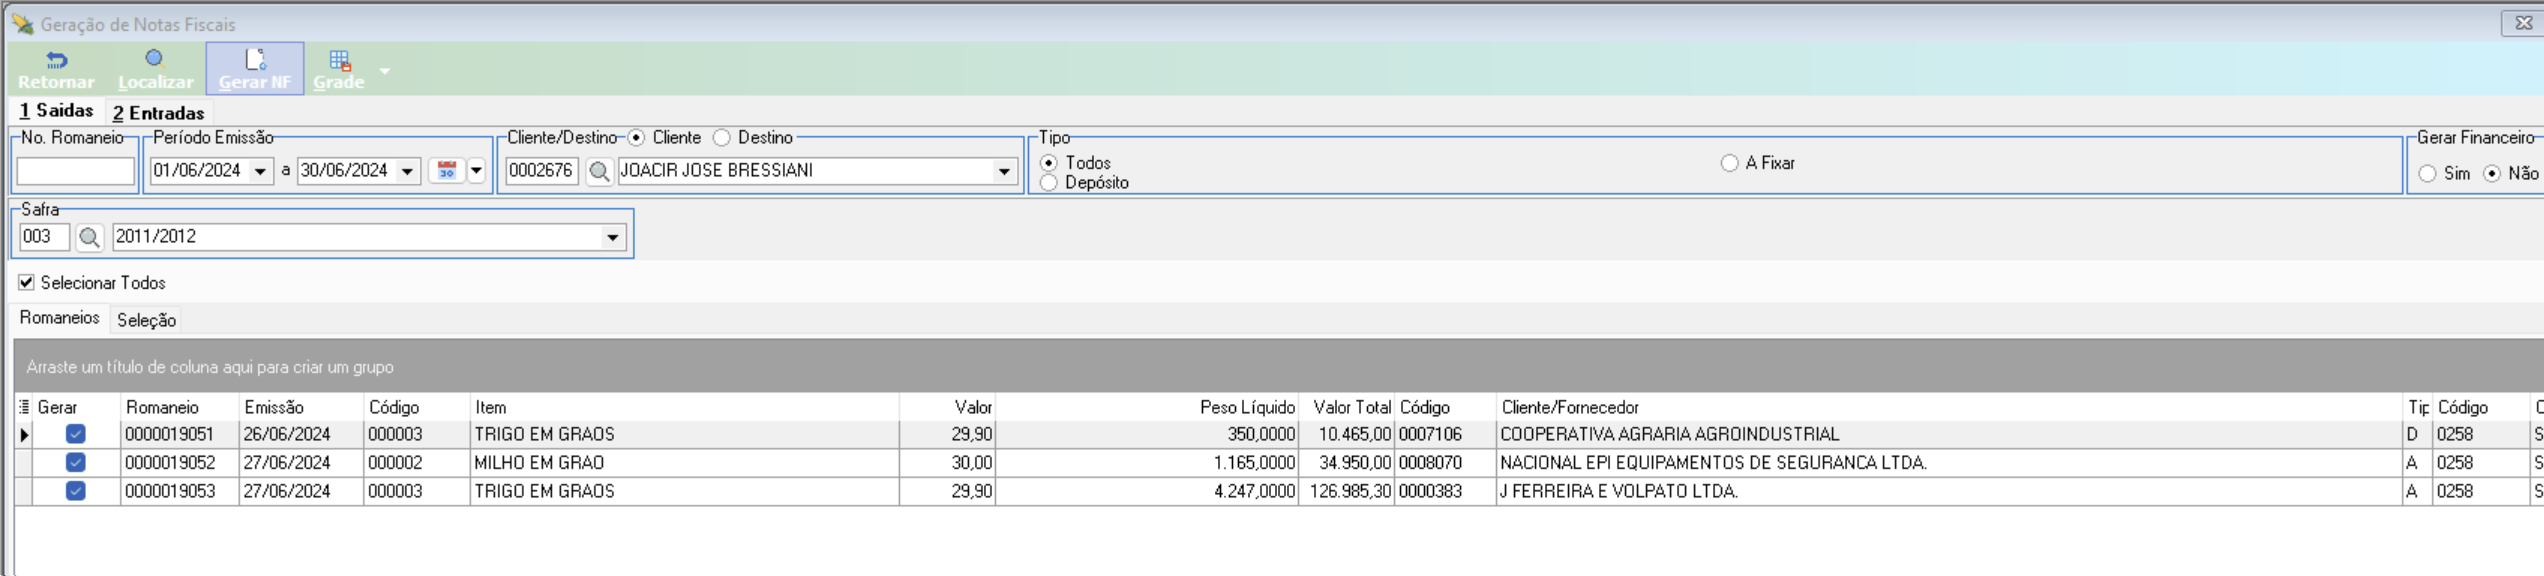Image resolution: width=2544 pixels, height=576 pixels.
Task: Uncheck Gerar for romaneio 0000019052
Action: [x=75, y=462]
